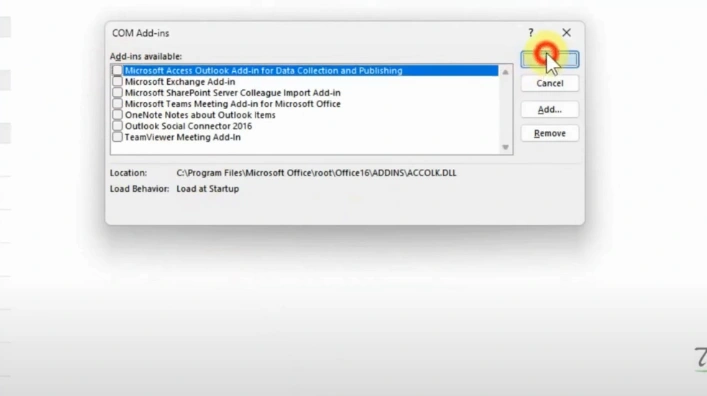Screen dimensions: 707x396
Task: Select TeamViewer Meeting Add-In row text
Action: (x=183, y=137)
